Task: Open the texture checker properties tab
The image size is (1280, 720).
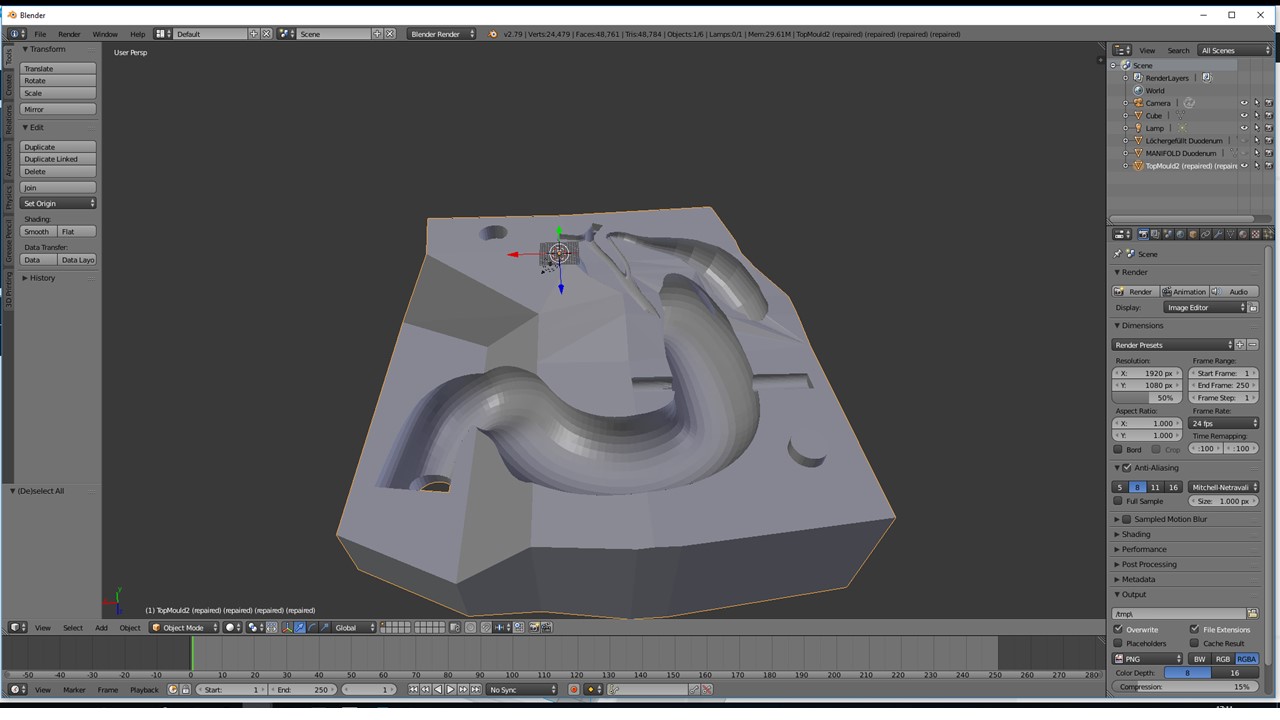Action: click(1255, 234)
